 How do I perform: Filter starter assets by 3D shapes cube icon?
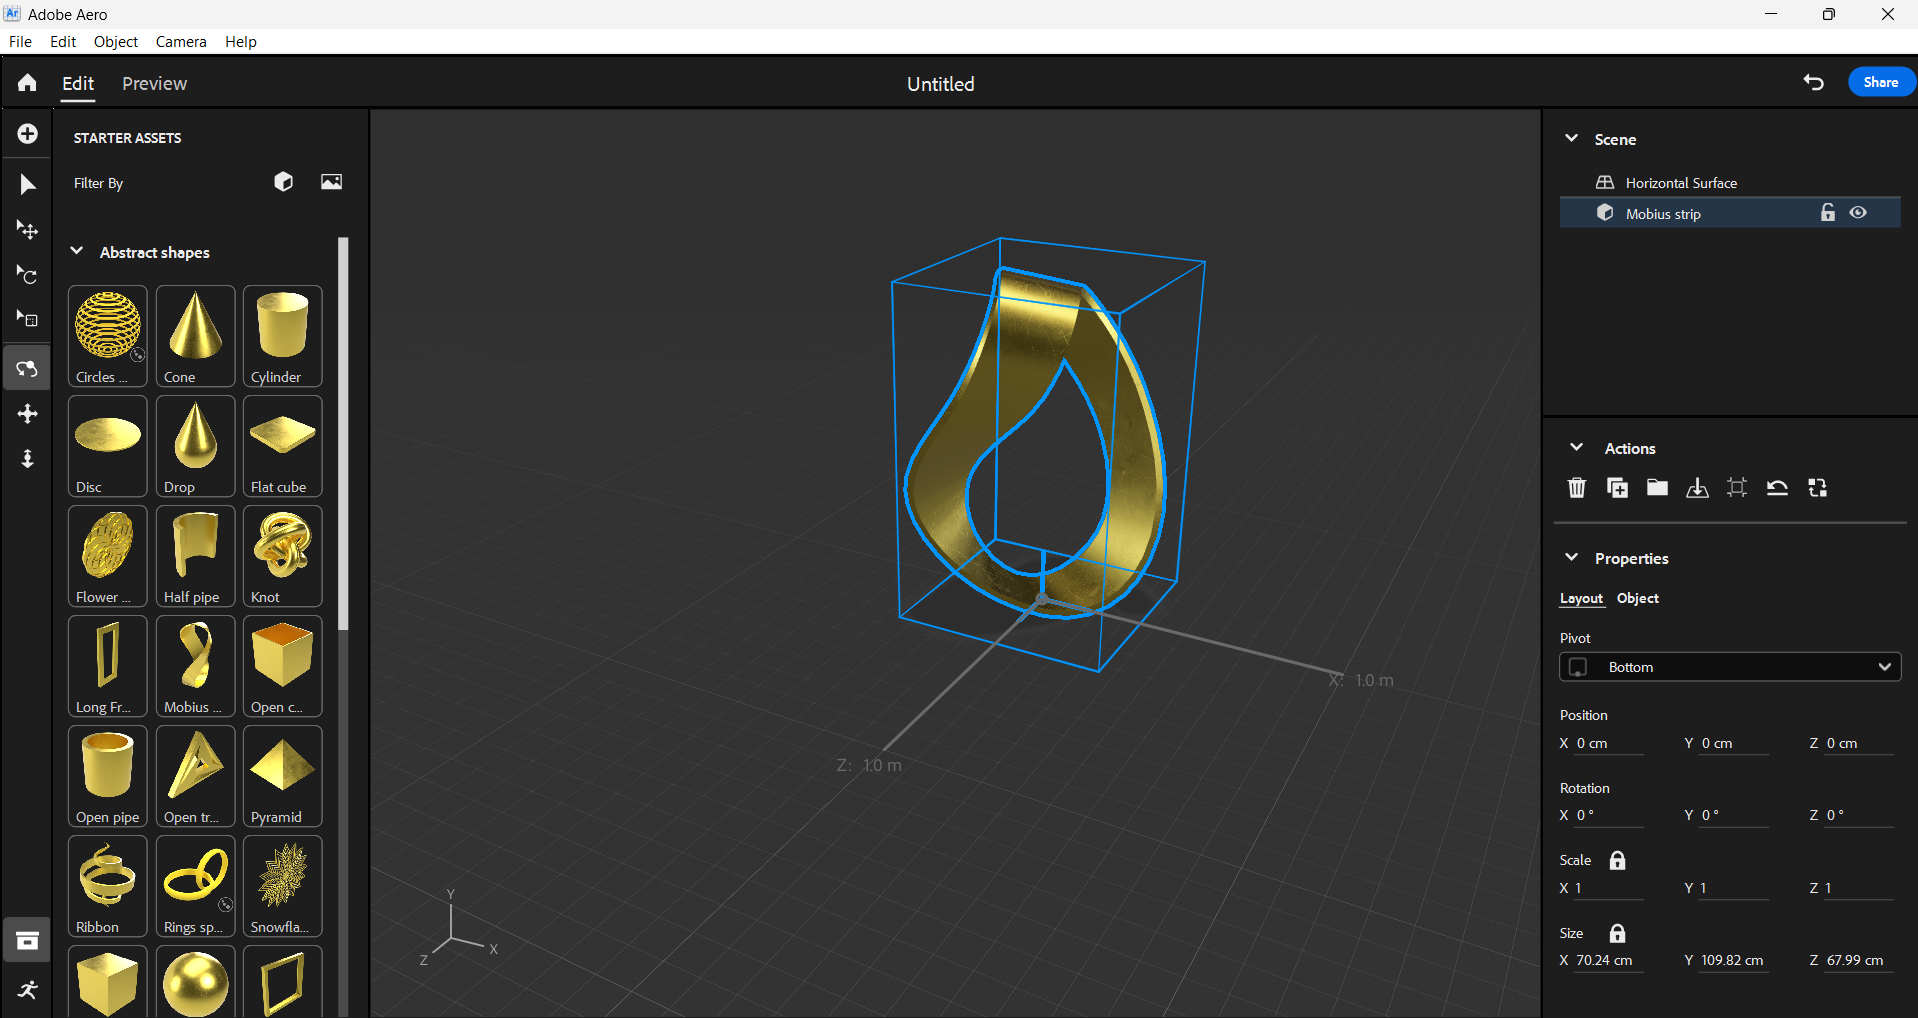[283, 182]
